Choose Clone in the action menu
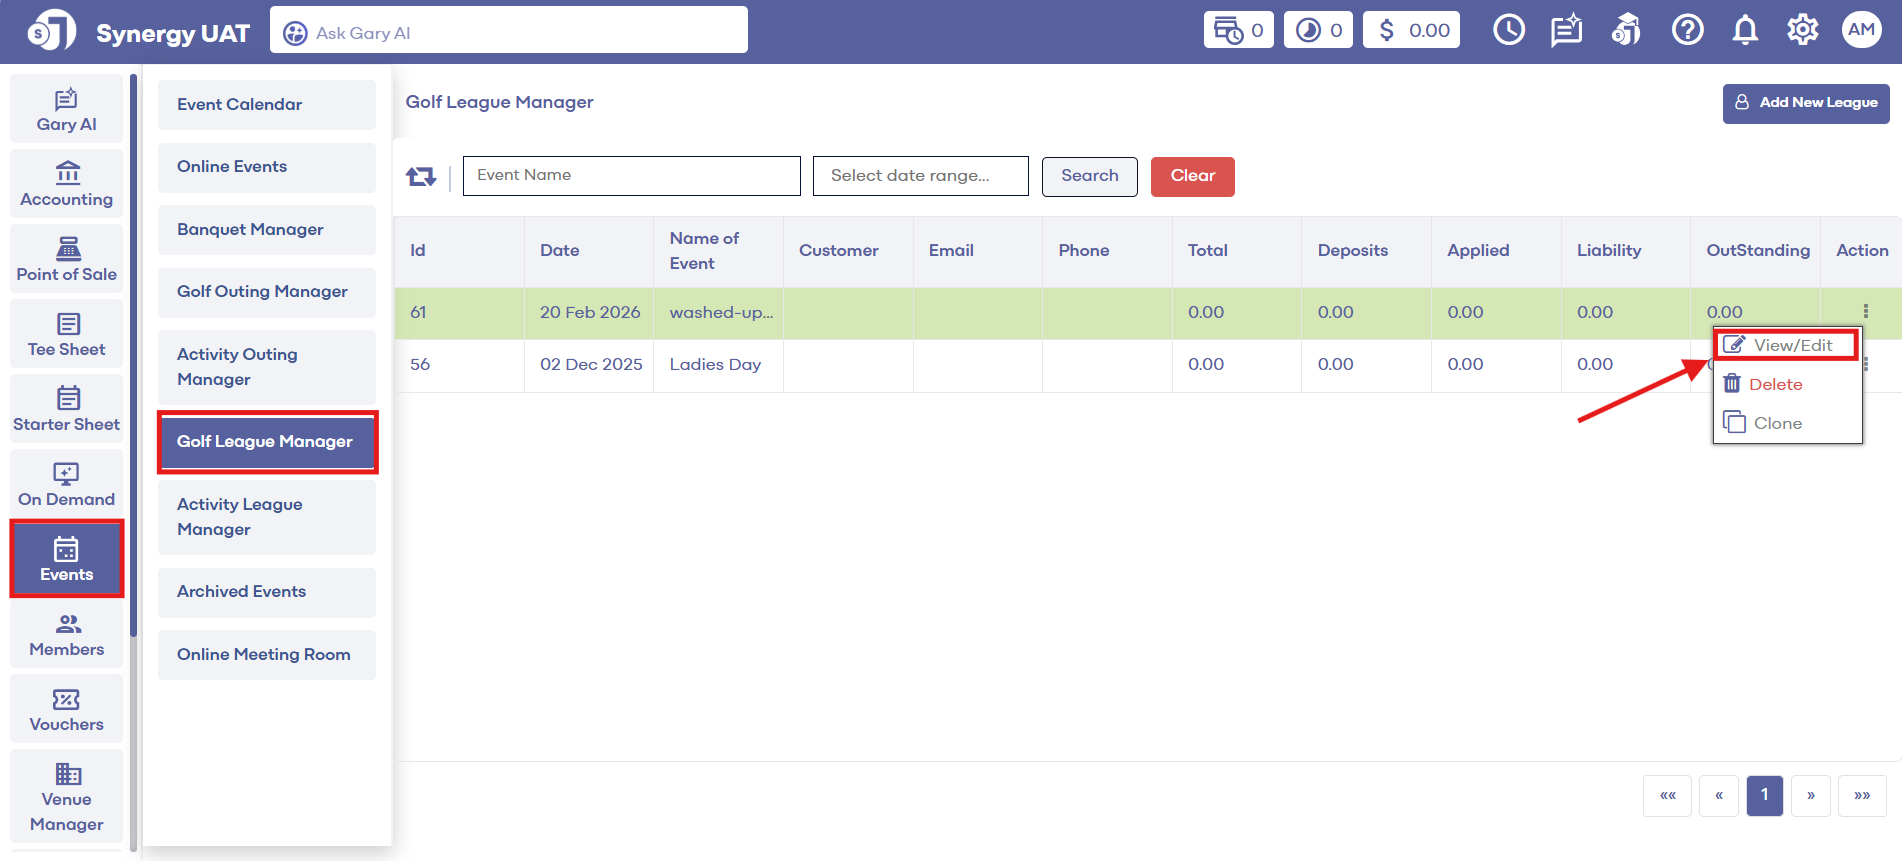 pyautogui.click(x=1776, y=423)
